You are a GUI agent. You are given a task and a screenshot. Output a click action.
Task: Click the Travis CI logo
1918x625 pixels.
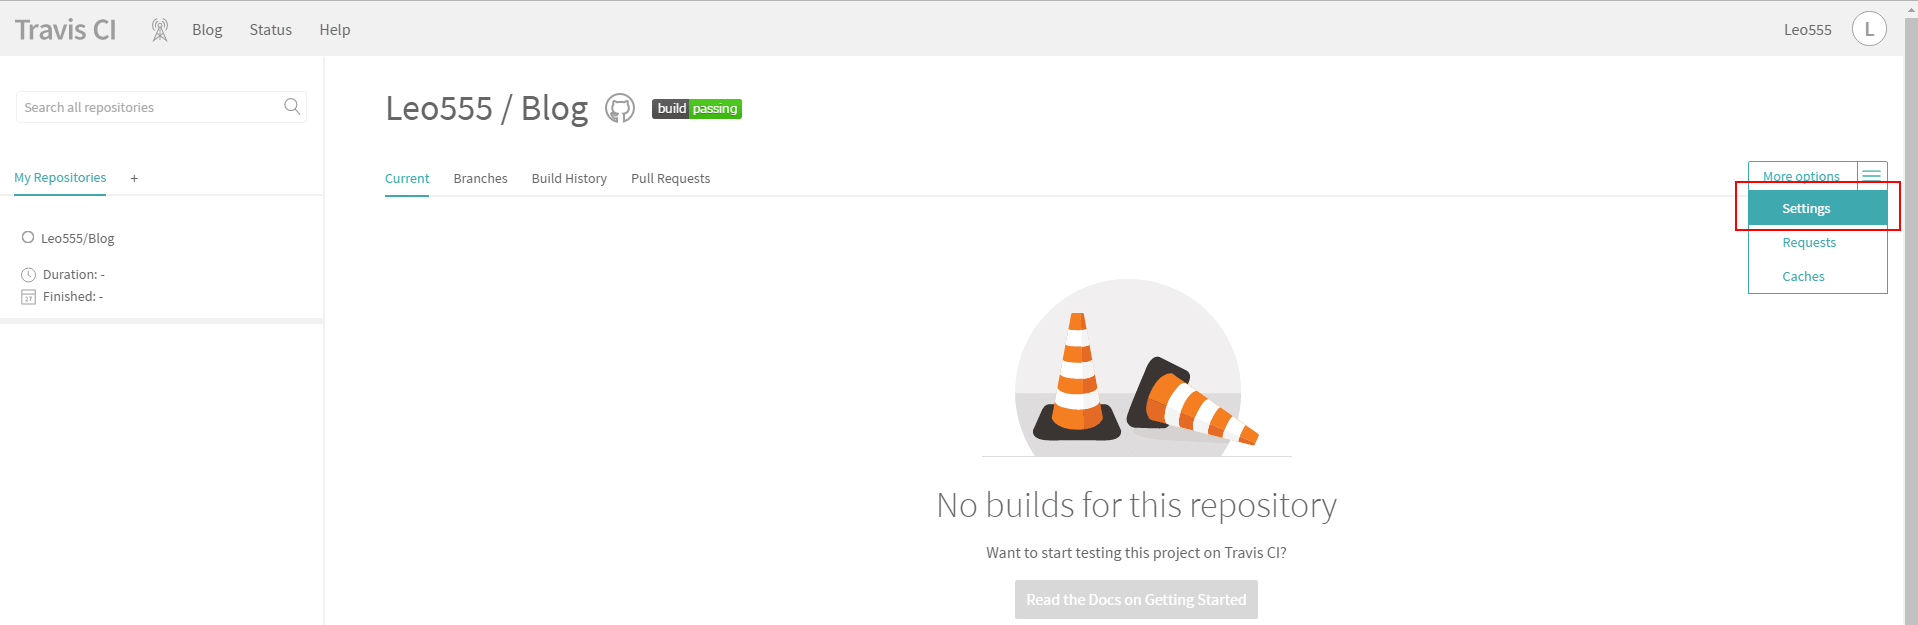click(x=65, y=30)
